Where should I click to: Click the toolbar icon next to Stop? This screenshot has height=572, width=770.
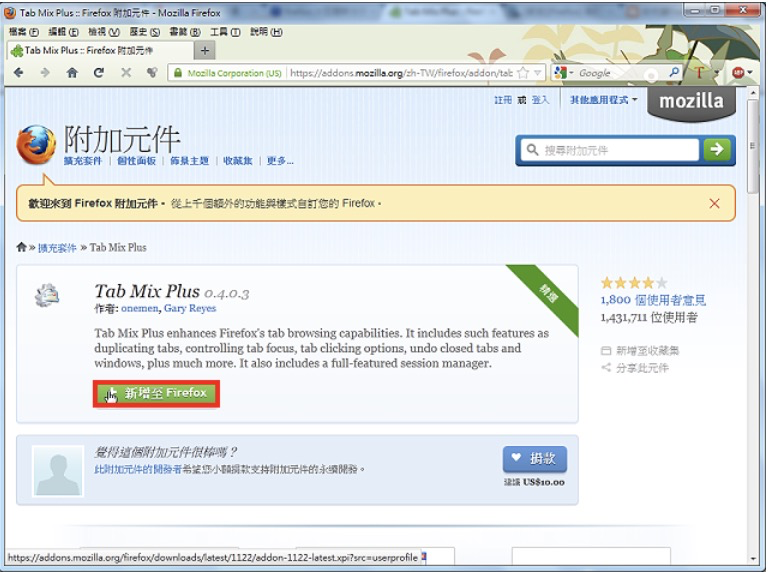point(152,73)
